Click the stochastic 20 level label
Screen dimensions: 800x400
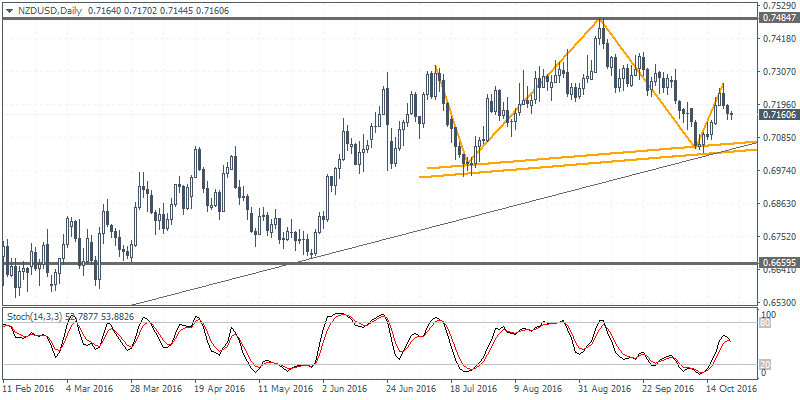click(765, 364)
